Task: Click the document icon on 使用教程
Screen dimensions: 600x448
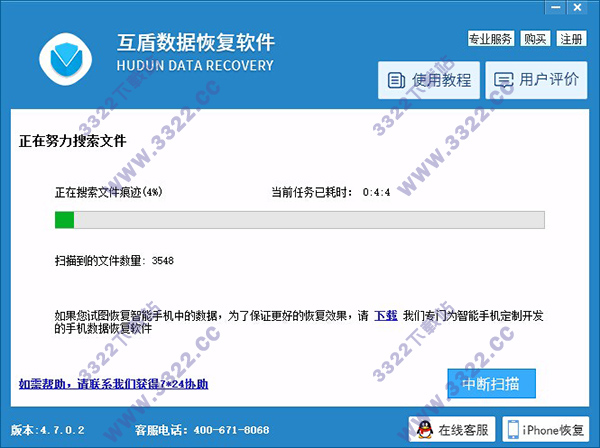Action: pyautogui.click(x=396, y=80)
